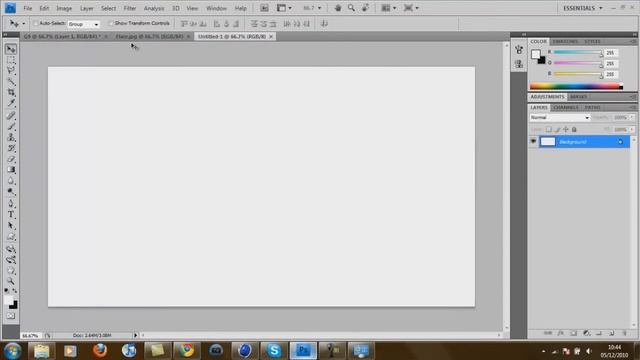The height and width of the screenshot is (360, 640).
Task: Open the Filter menu
Action: click(130, 8)
